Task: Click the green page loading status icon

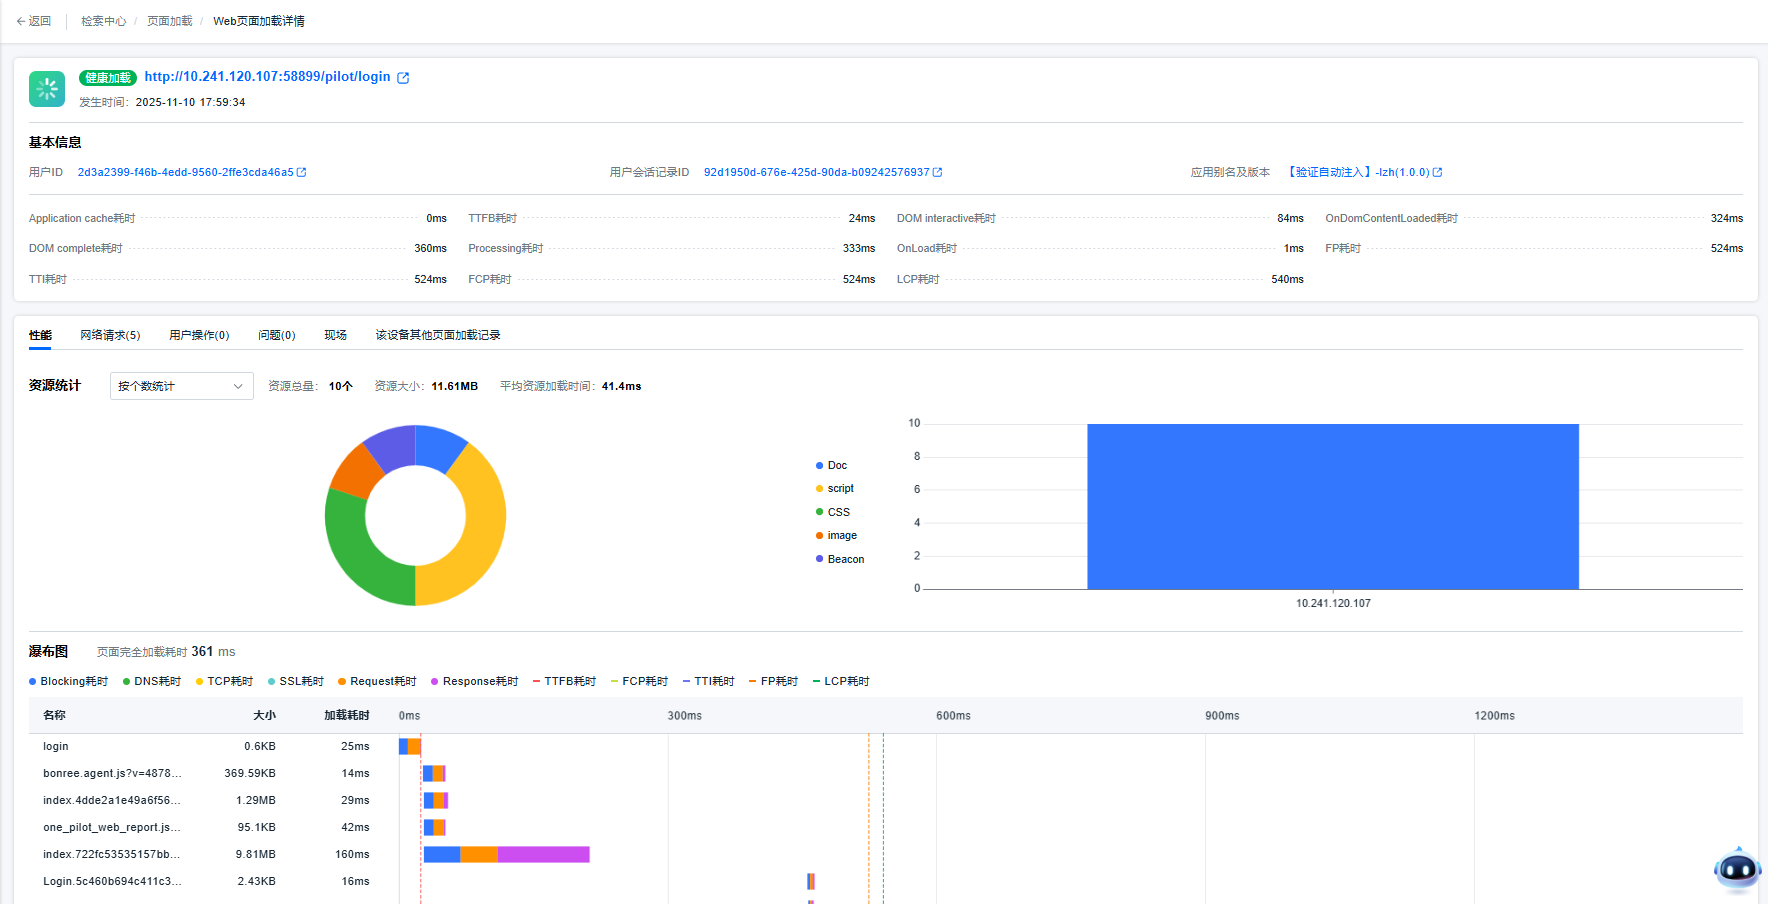Action: [47, 89]
